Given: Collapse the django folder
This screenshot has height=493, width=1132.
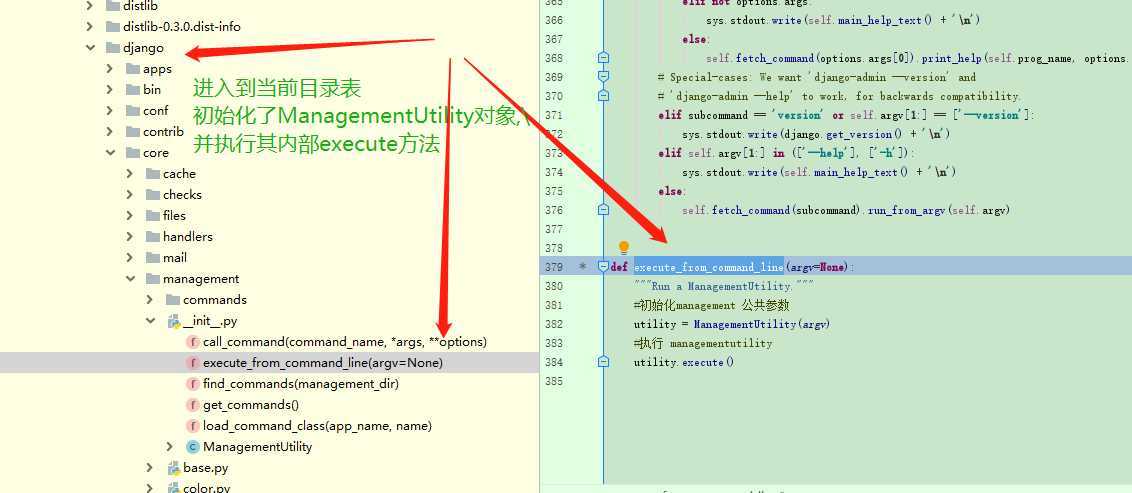Looking at the screenshot, I should (90, 48).
